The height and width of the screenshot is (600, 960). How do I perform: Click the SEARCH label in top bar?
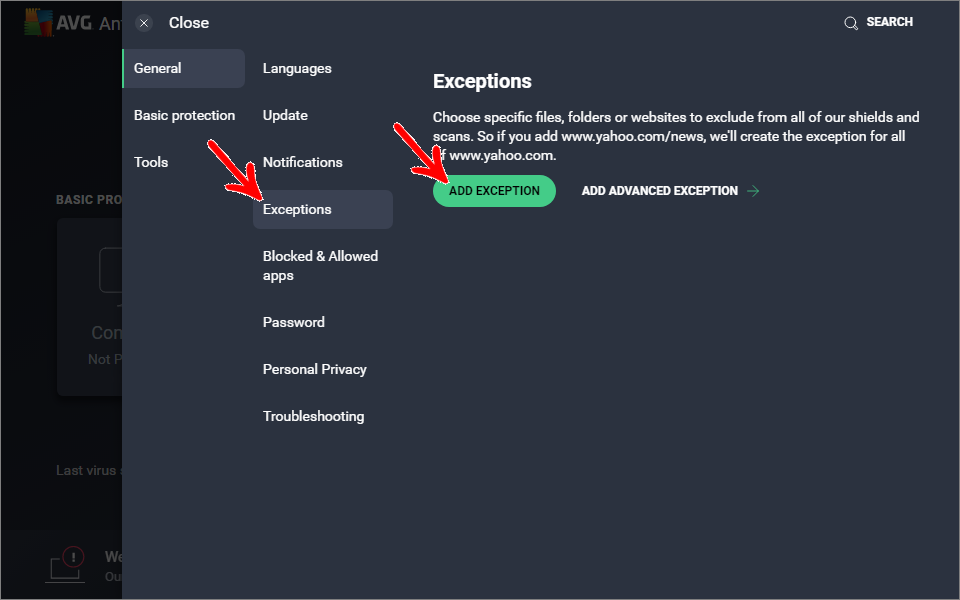pos(889,22)
